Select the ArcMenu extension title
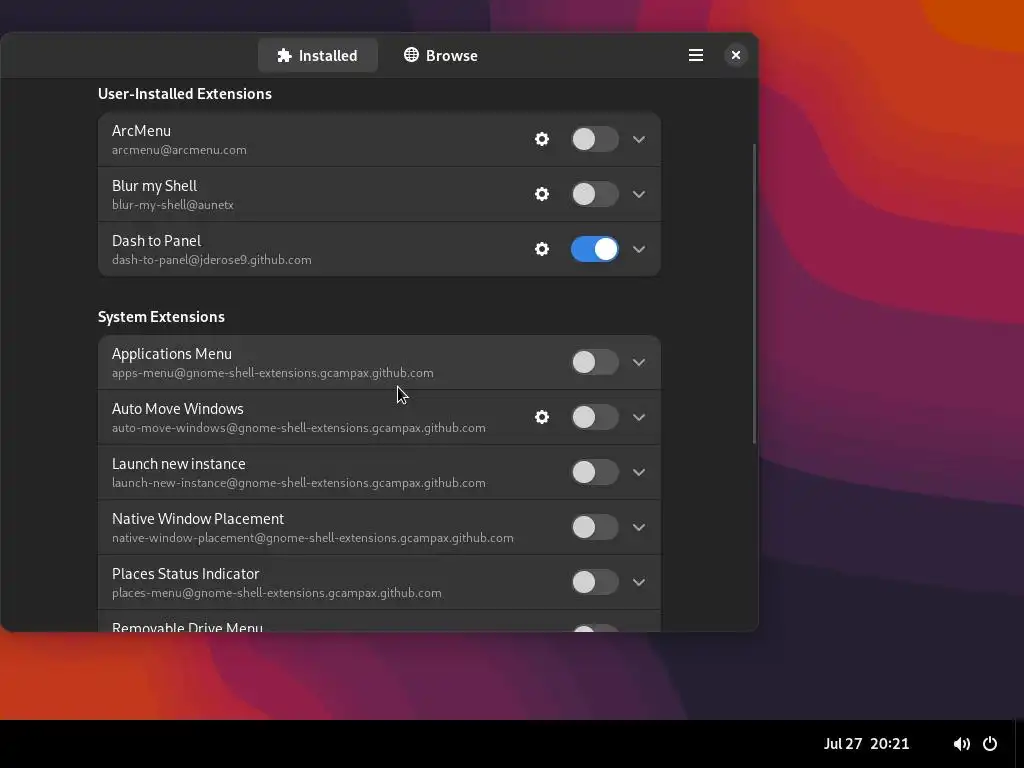The image size is (1024, 768). click(141, 131)
